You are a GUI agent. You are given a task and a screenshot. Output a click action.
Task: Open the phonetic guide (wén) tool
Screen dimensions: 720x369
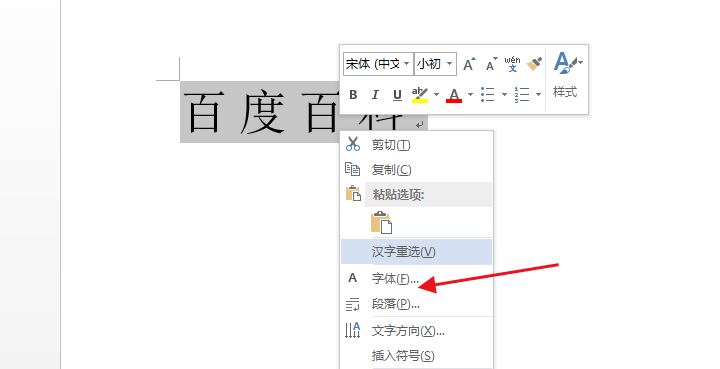pos(512,64)
